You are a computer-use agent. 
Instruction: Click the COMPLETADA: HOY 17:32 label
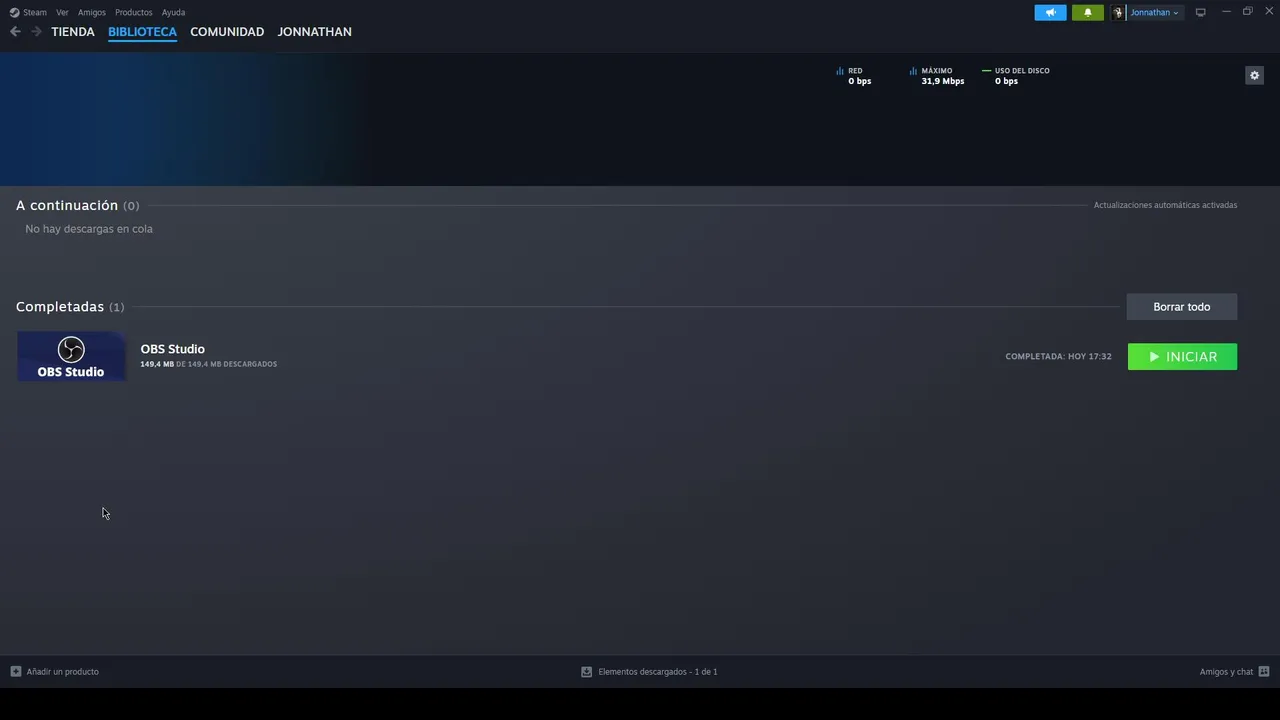(1058, 357)
